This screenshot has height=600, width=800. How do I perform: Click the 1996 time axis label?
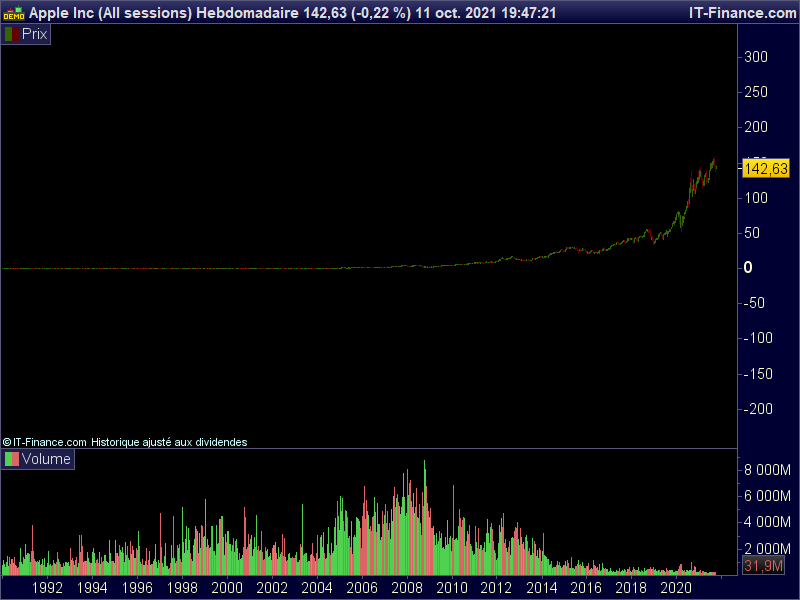137,588
